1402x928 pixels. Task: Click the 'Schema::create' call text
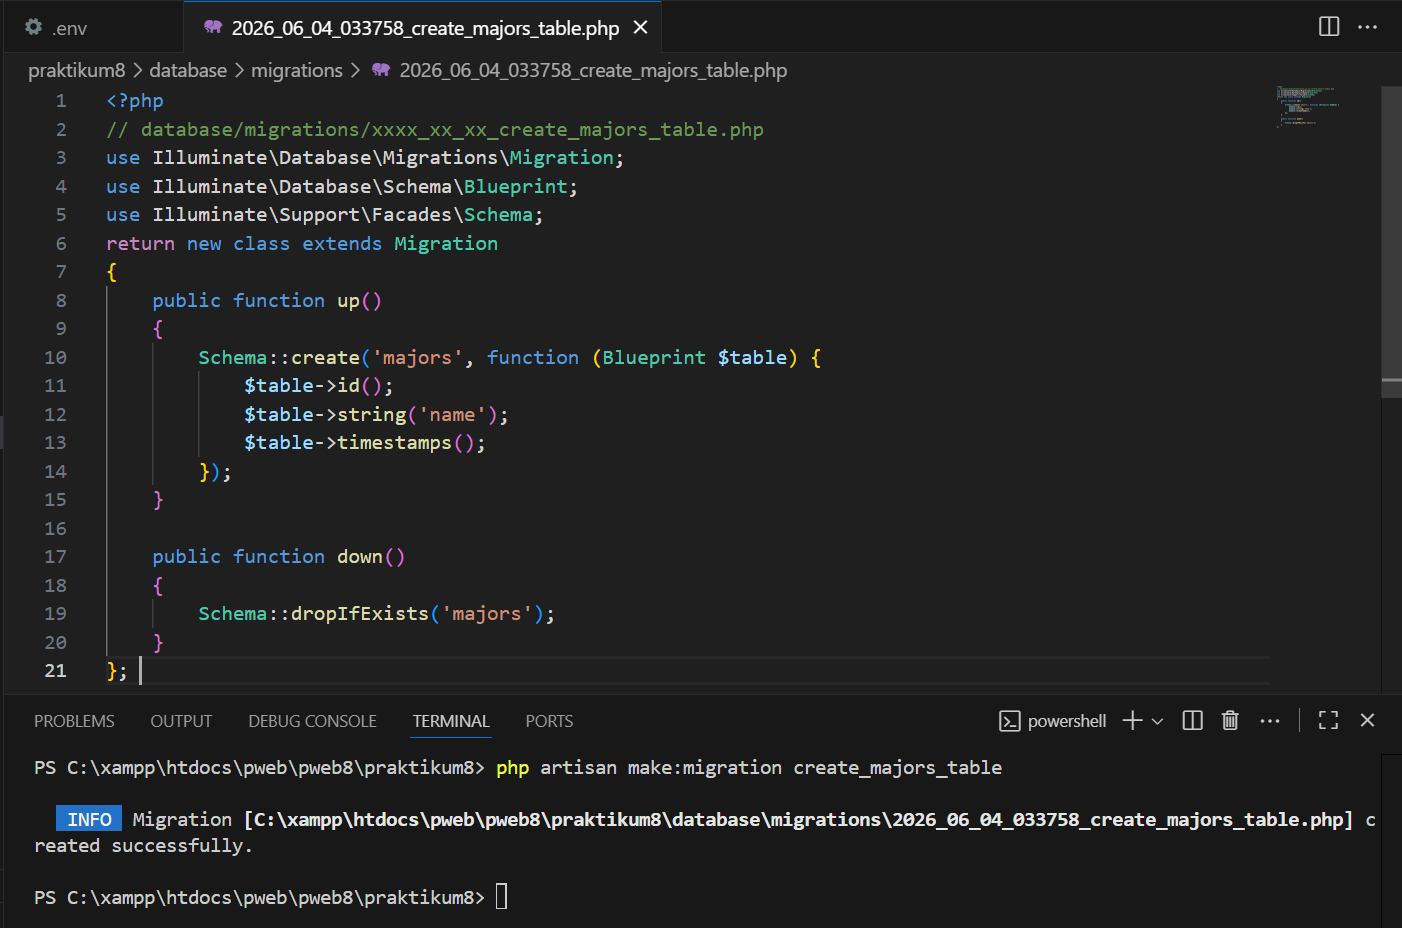point(279,357)
